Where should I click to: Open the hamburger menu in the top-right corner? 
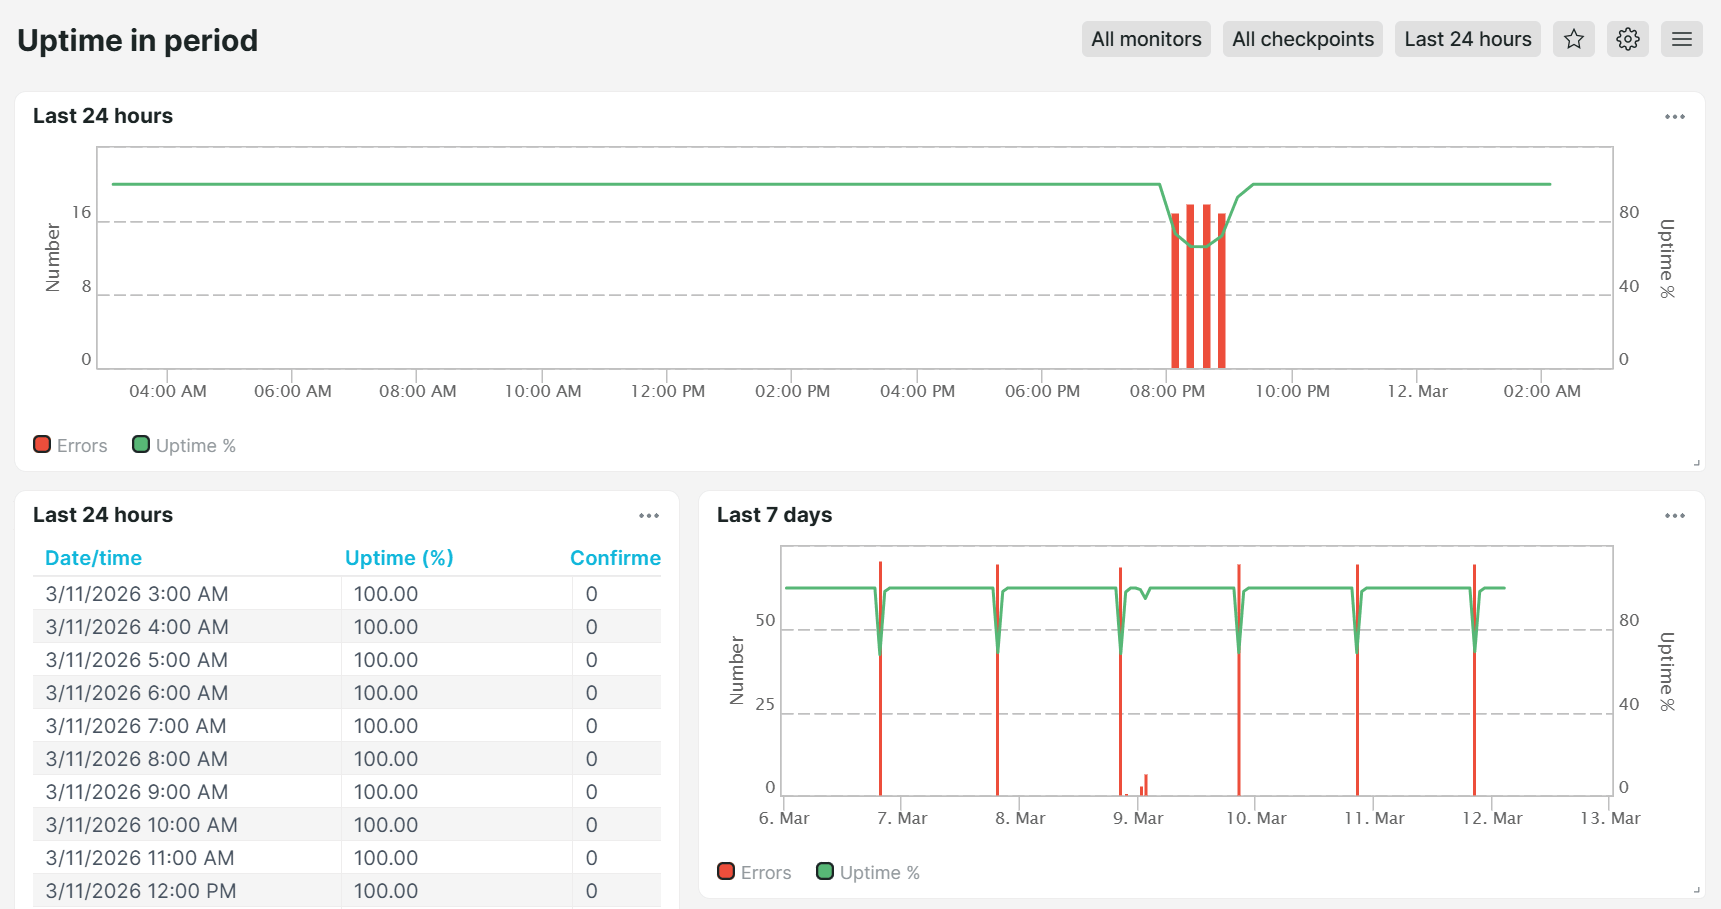[x=1681, y=39]
